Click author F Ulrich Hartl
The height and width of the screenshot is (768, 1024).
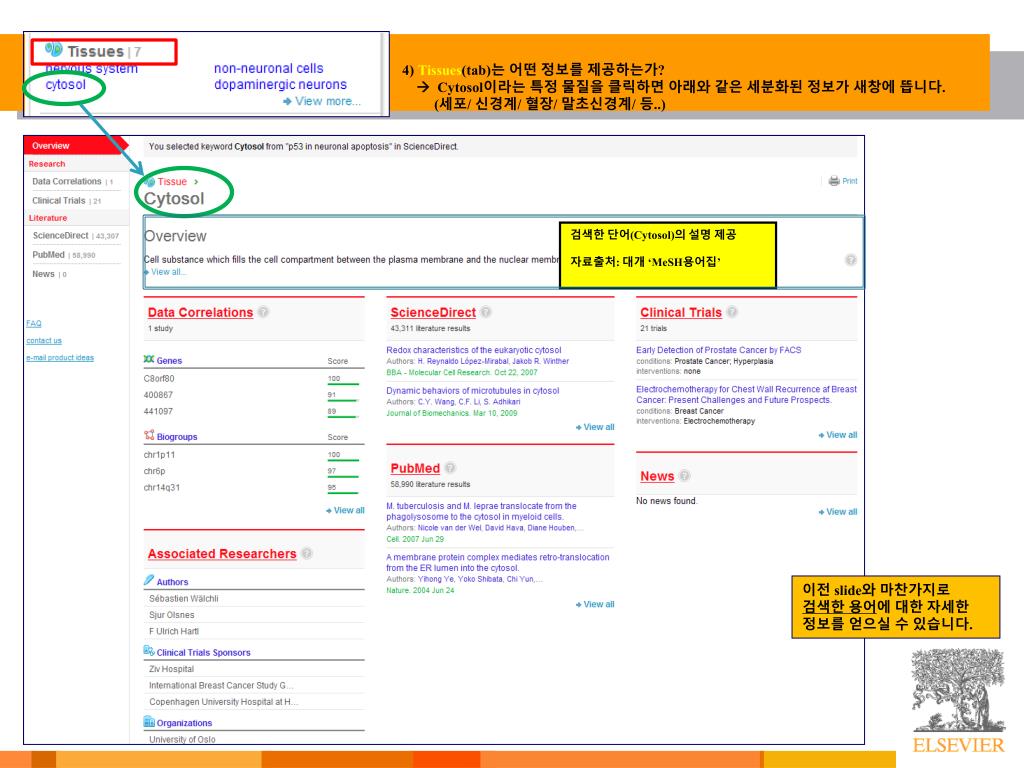coord(174,631)
